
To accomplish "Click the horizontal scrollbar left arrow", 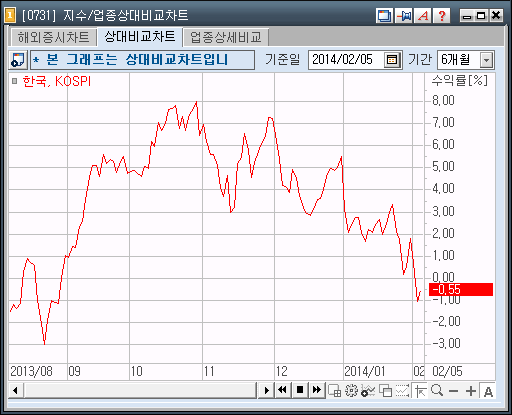I will (x=16, y=390).
